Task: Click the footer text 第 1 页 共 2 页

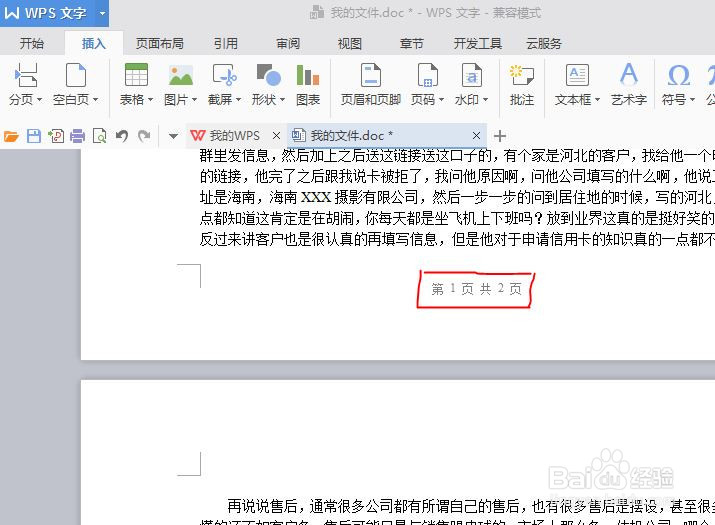Action: pyautogui.click(x=476, y=289)
